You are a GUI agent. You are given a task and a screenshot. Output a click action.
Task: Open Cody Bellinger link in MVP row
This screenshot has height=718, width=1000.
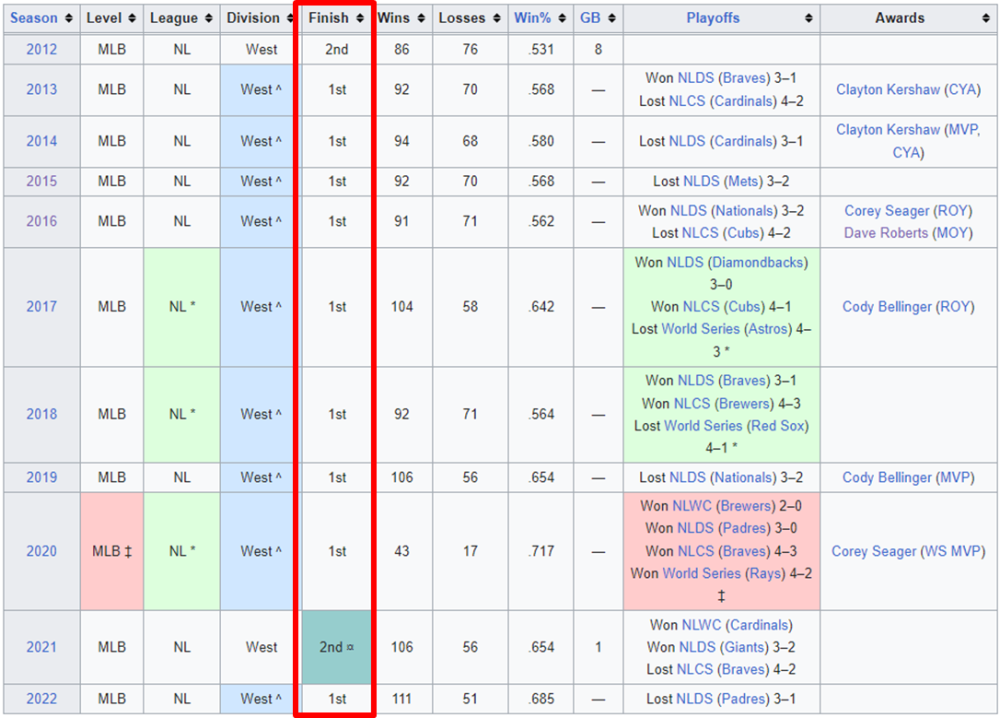pos(887,478)
